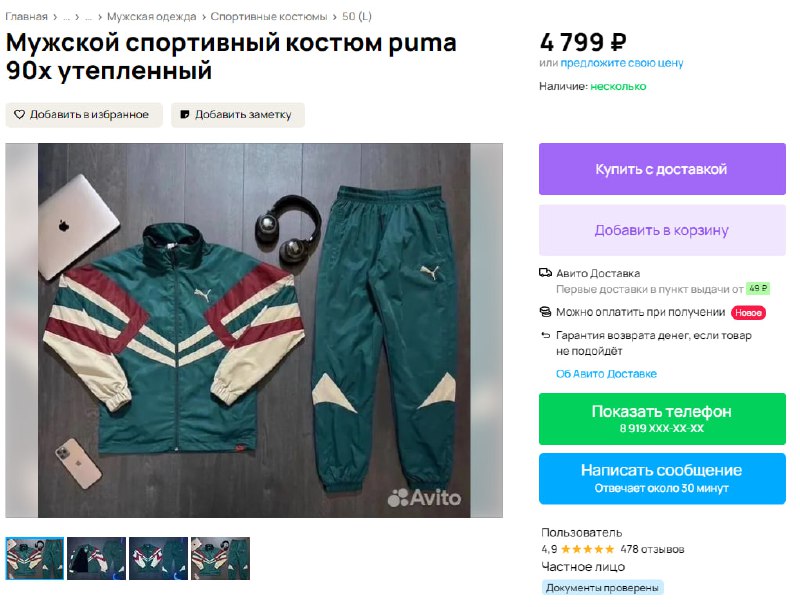Open Главная breadcrumb link

(x=26, y=16)
